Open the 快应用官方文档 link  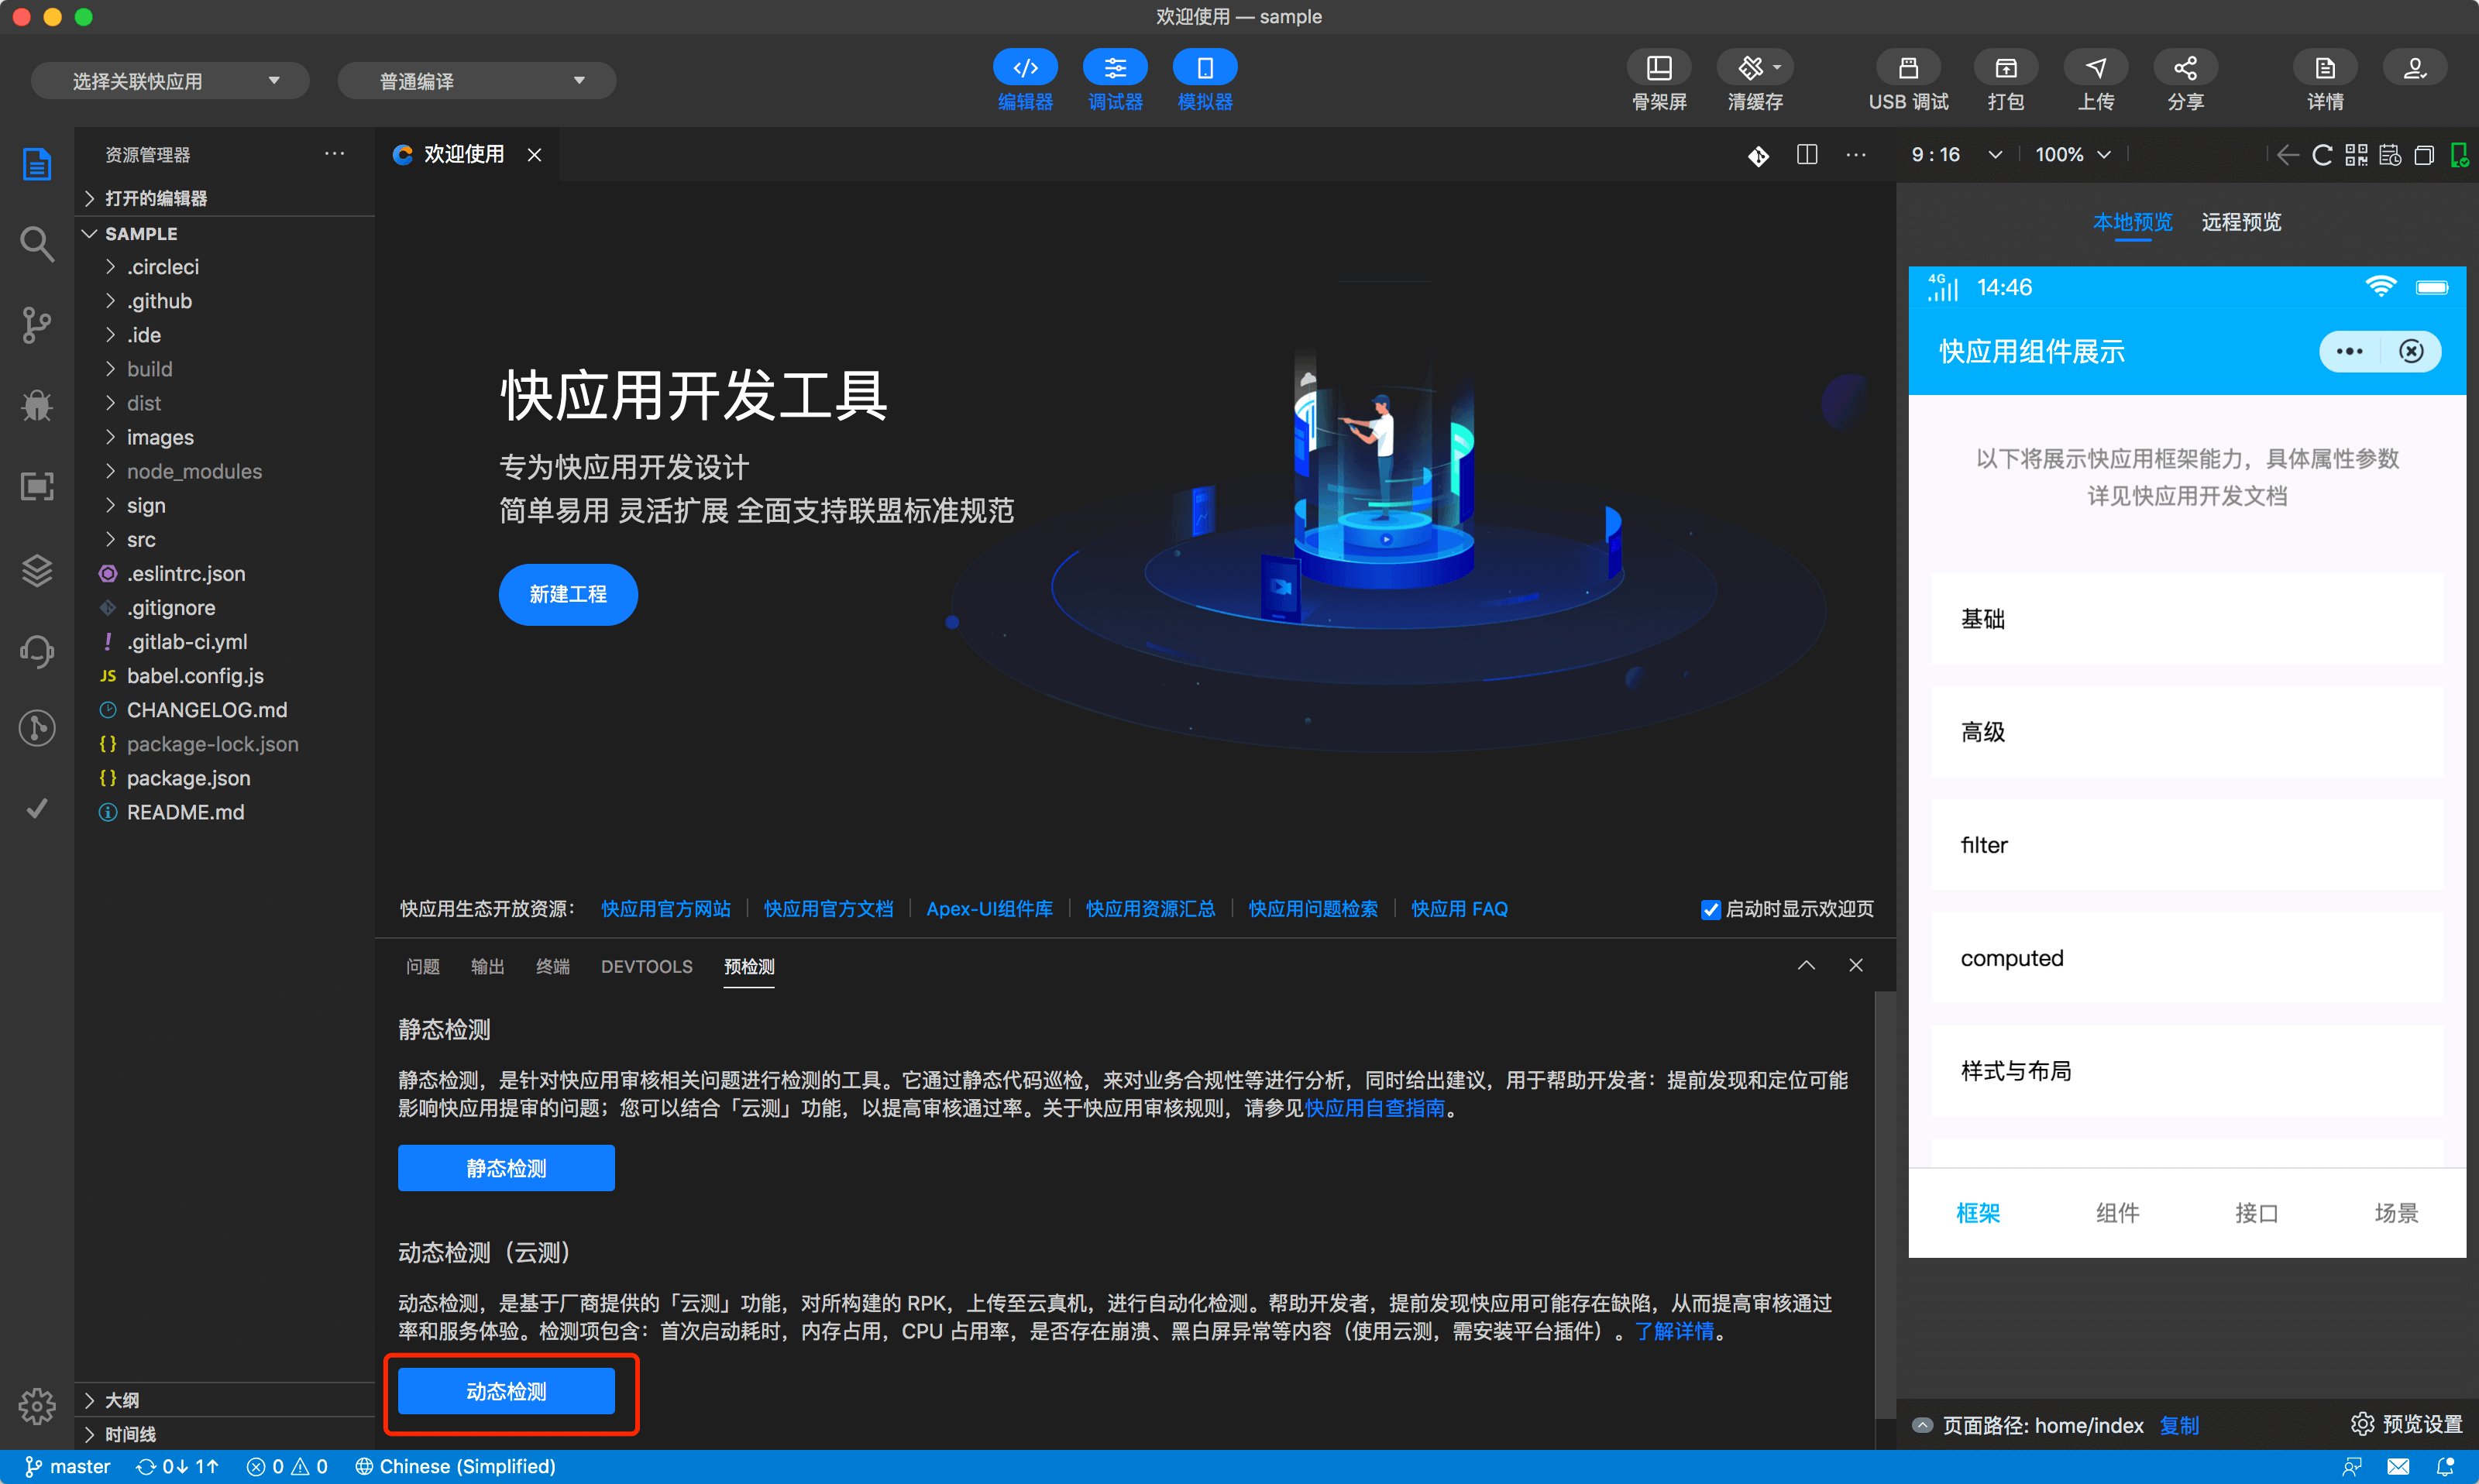tap(828, 909)
